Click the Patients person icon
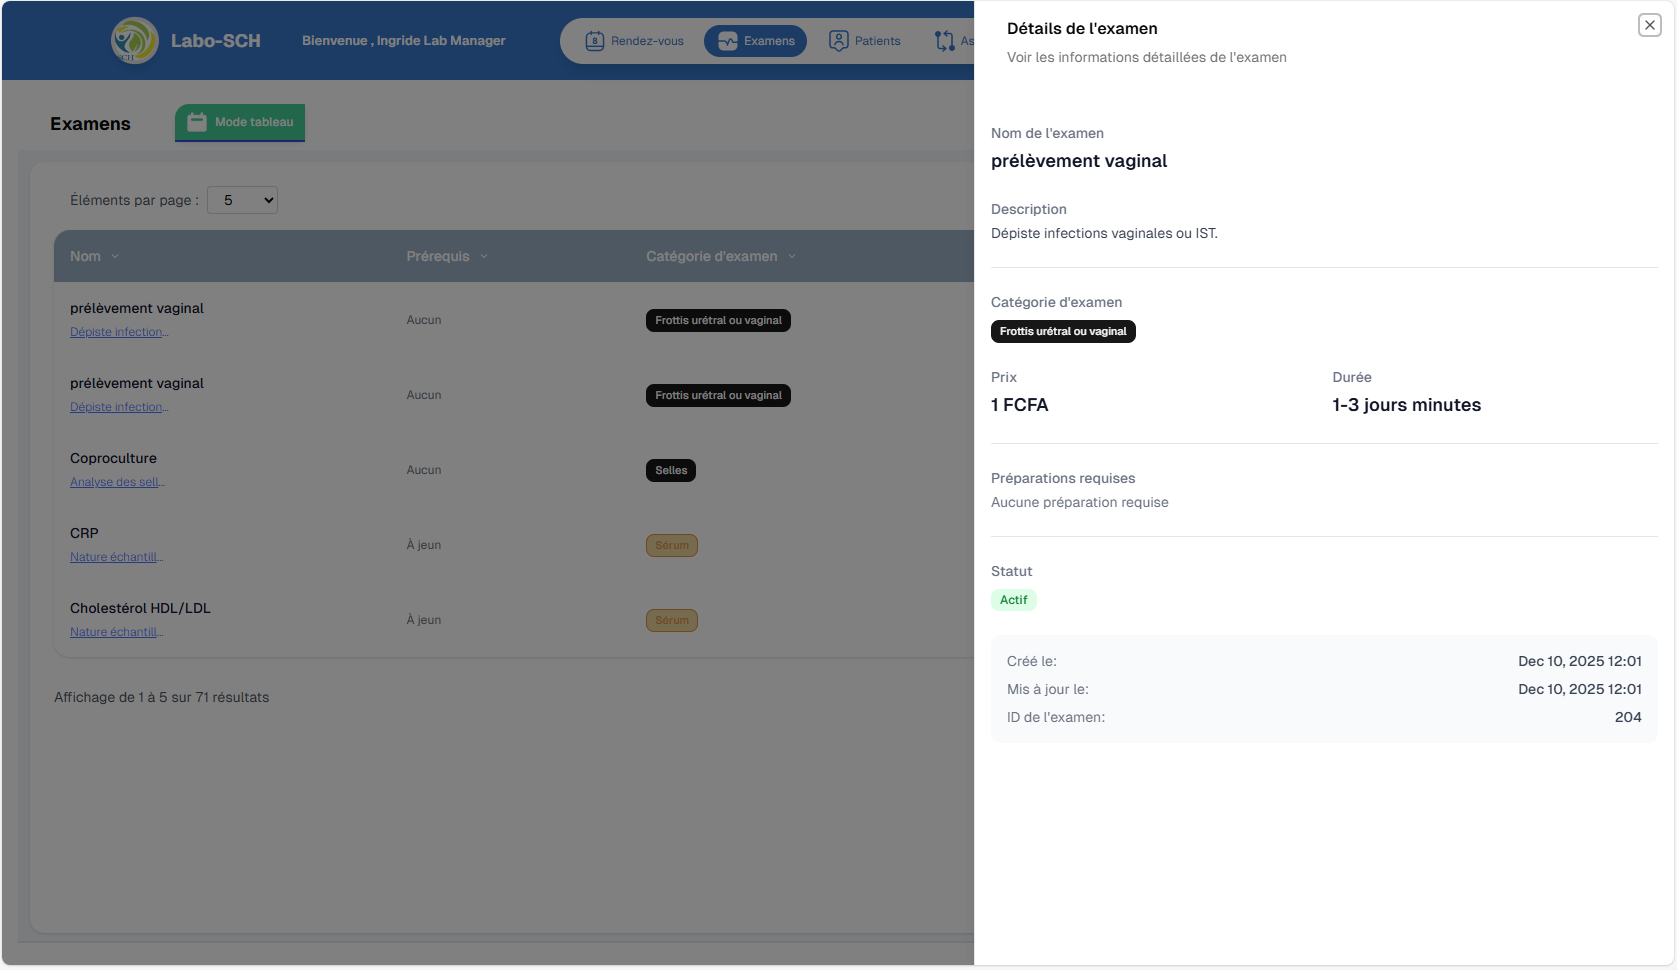This screenshot has width=1677, height=970. (839, 41)
